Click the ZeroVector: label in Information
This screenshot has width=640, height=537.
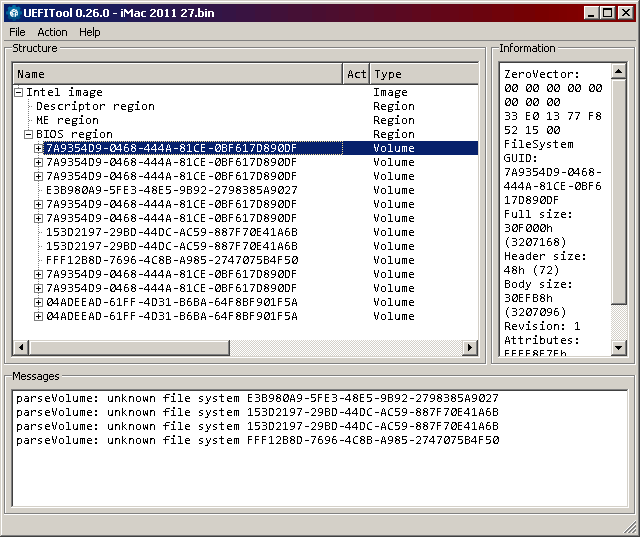pyautogui.click(x=542, y=74)
